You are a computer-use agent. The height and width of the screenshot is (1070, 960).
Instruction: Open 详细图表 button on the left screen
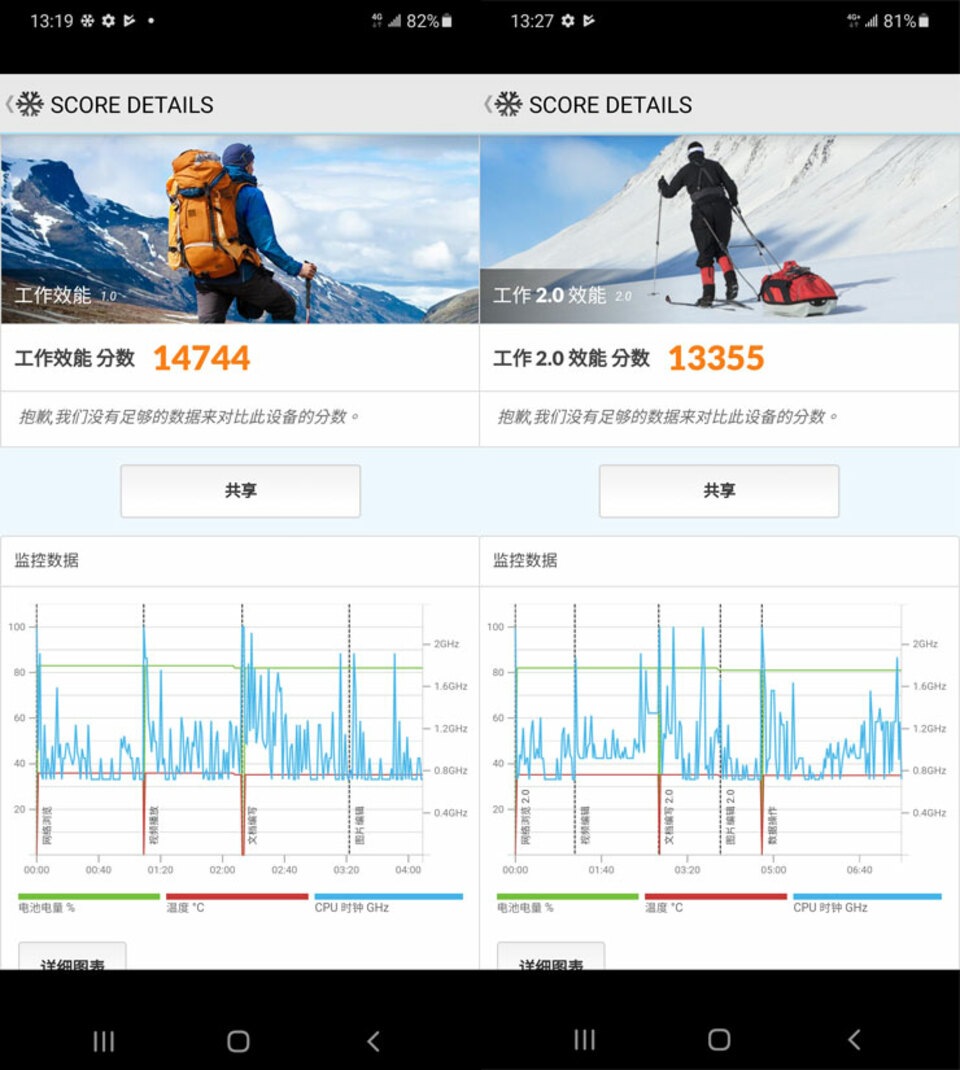click(72, 956)
